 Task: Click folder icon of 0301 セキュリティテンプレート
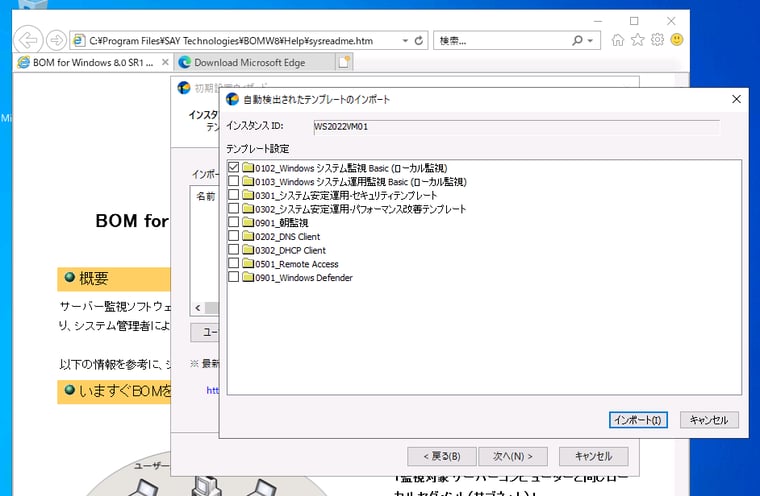(x=248, y=194)
